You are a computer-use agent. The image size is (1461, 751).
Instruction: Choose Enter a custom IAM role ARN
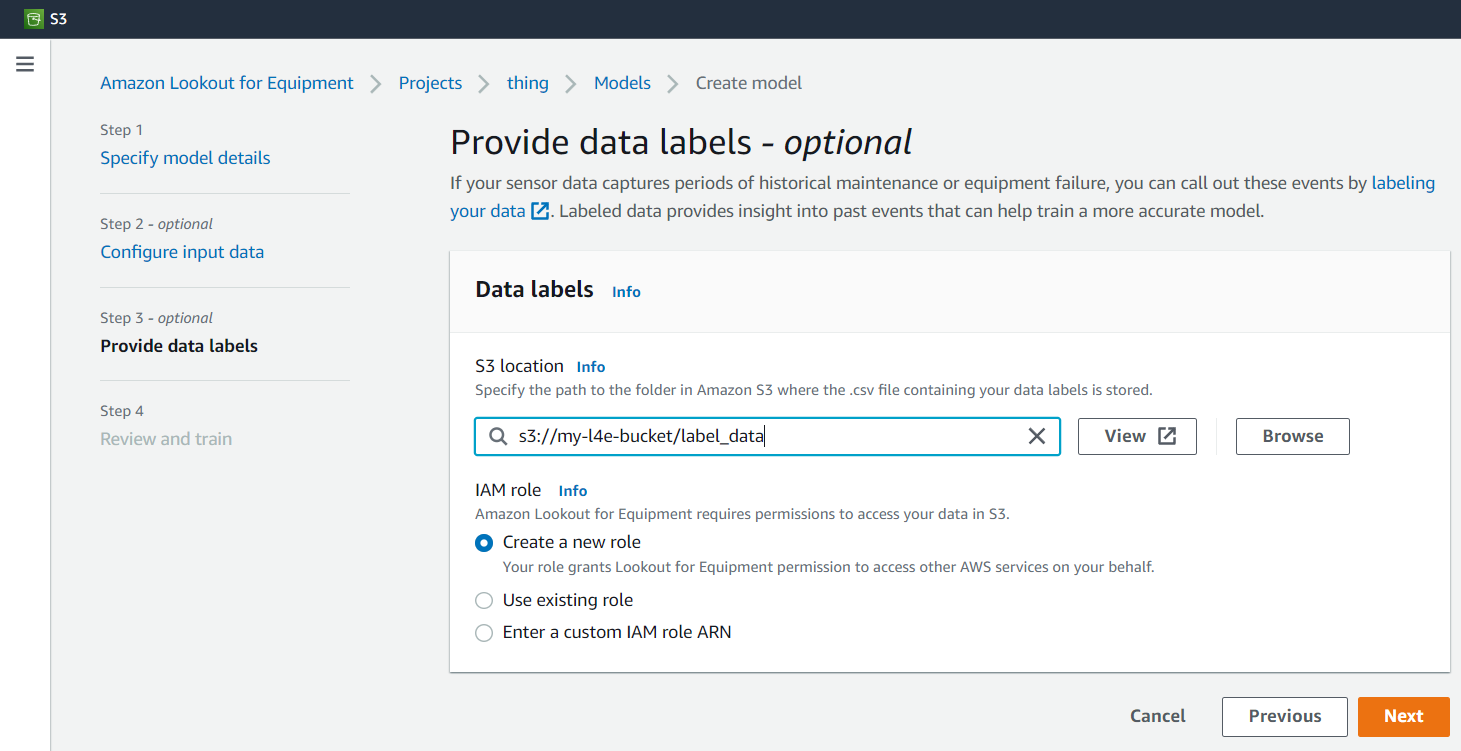pos(484,633)
